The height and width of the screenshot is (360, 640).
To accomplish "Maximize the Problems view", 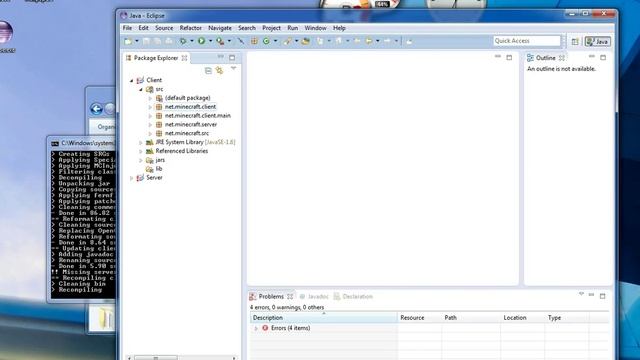I will tap(602, 296).
